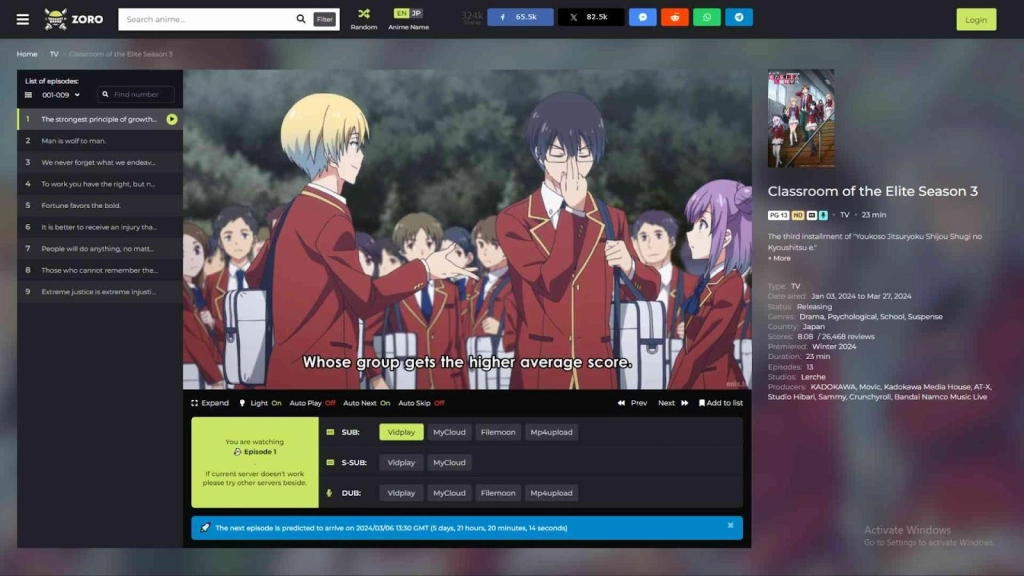The width and height of the screenshot is (1024, 576).
Task: Select SUB Mp4upload server
Action: pos(551,432)
